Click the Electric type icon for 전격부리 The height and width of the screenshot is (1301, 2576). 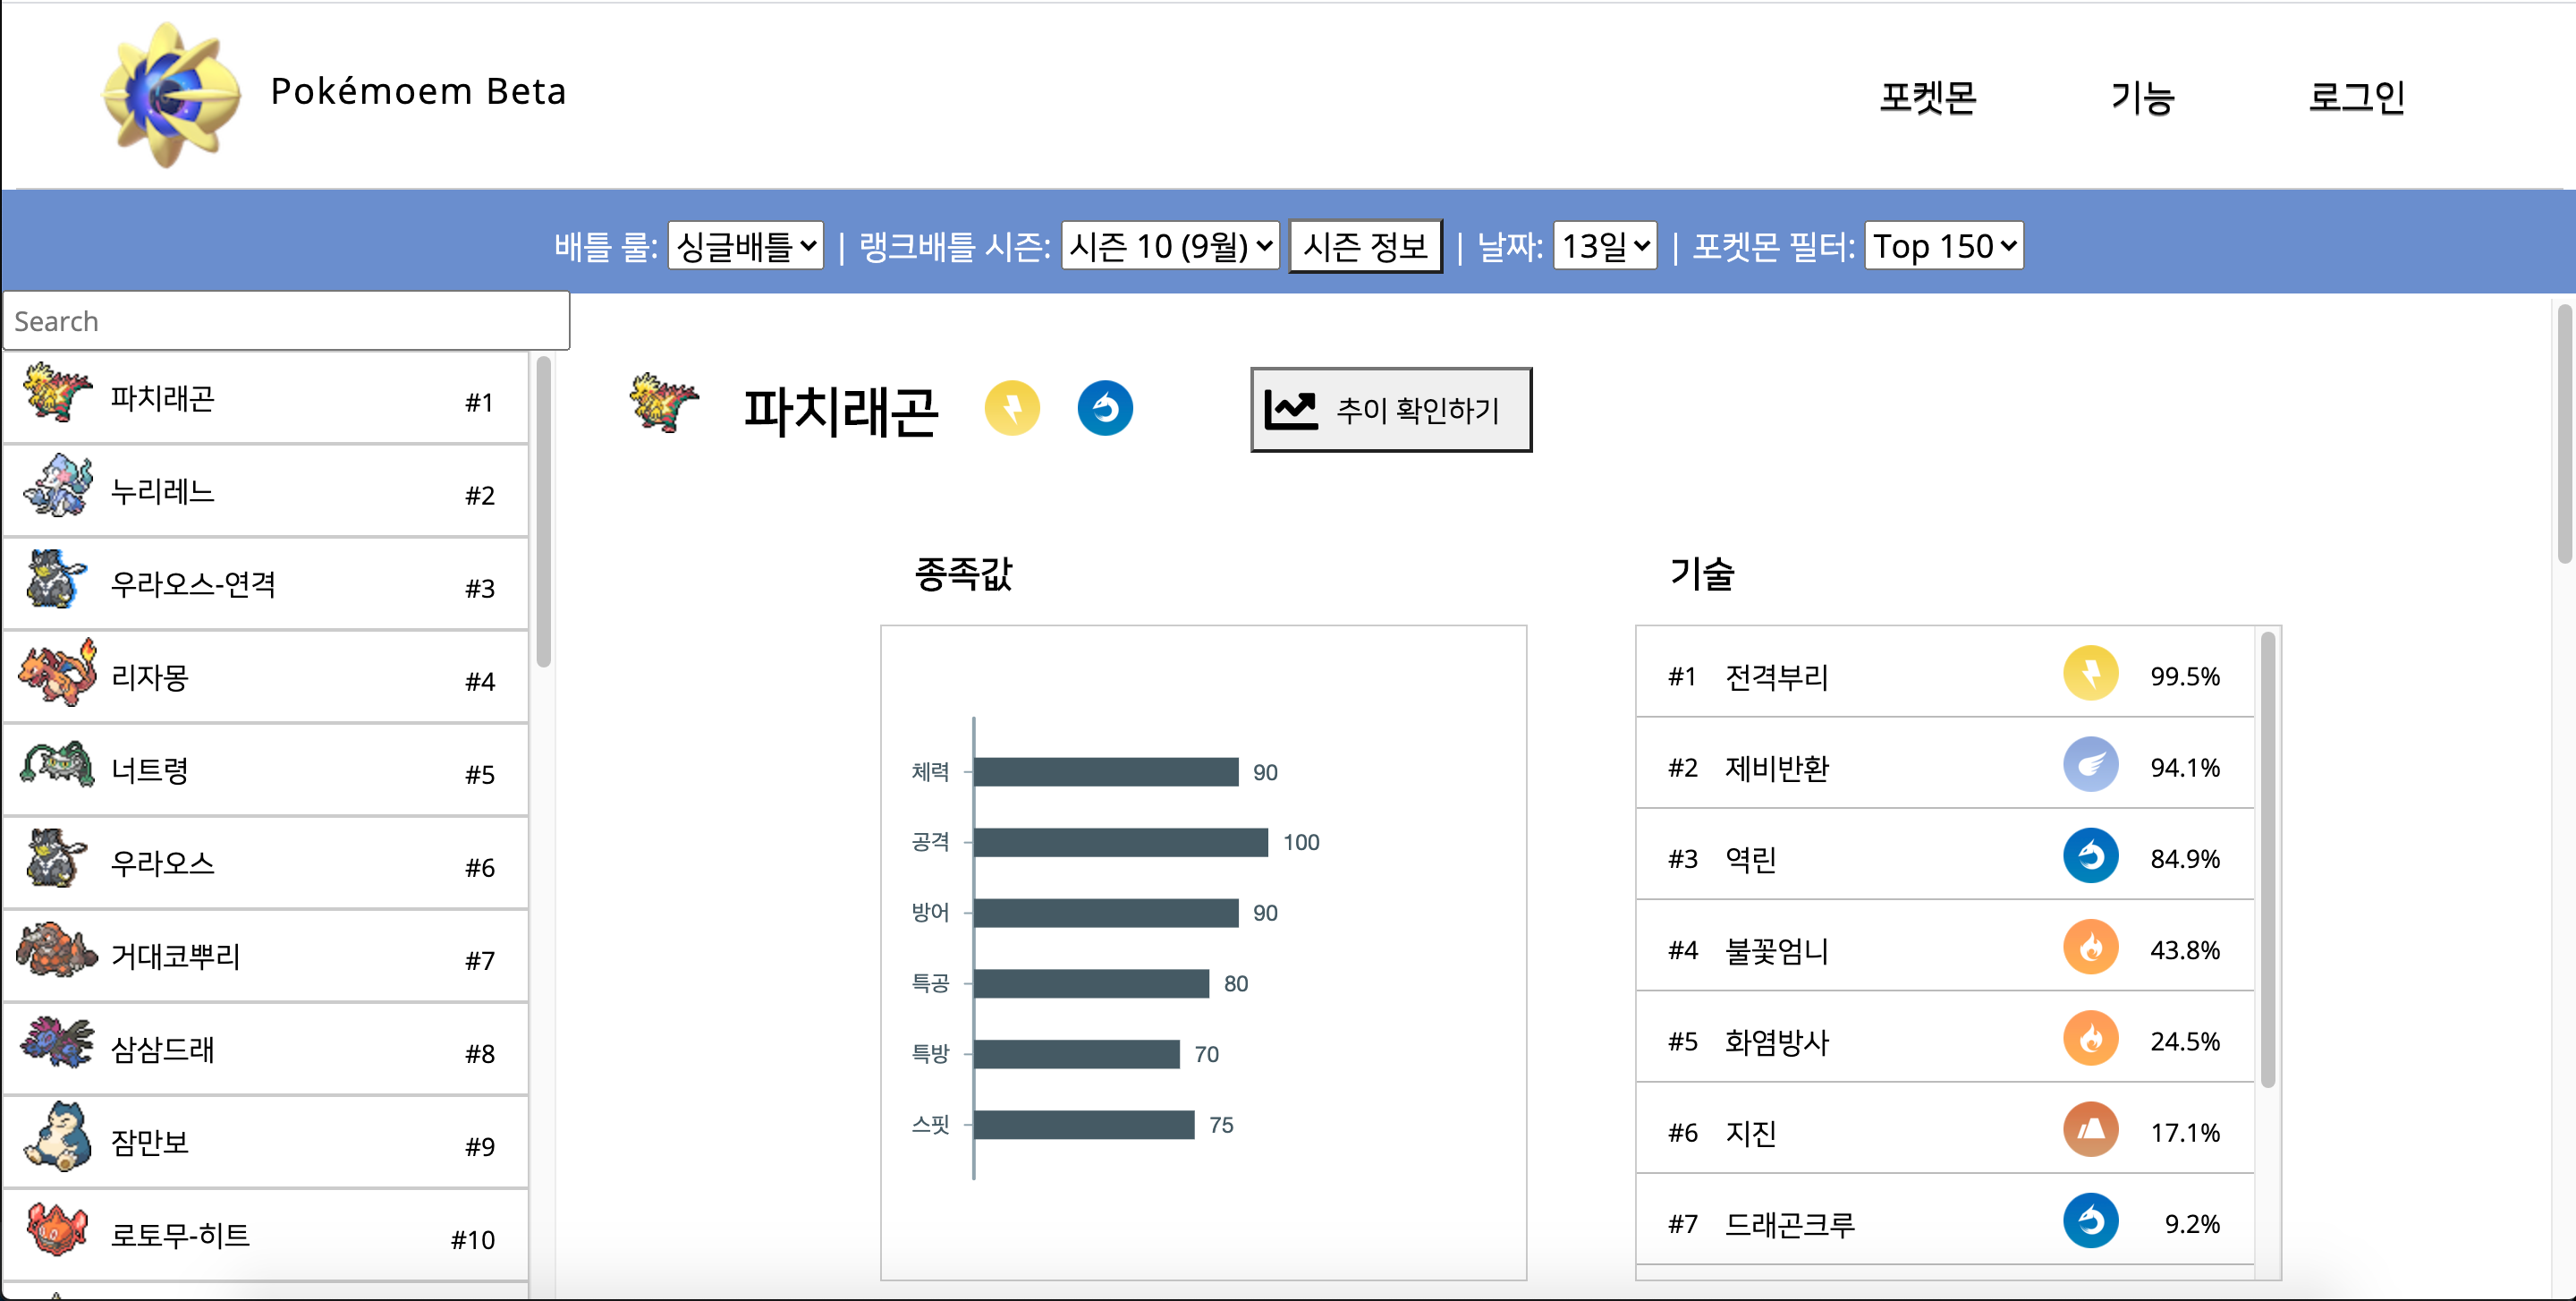click(2089, 674)
